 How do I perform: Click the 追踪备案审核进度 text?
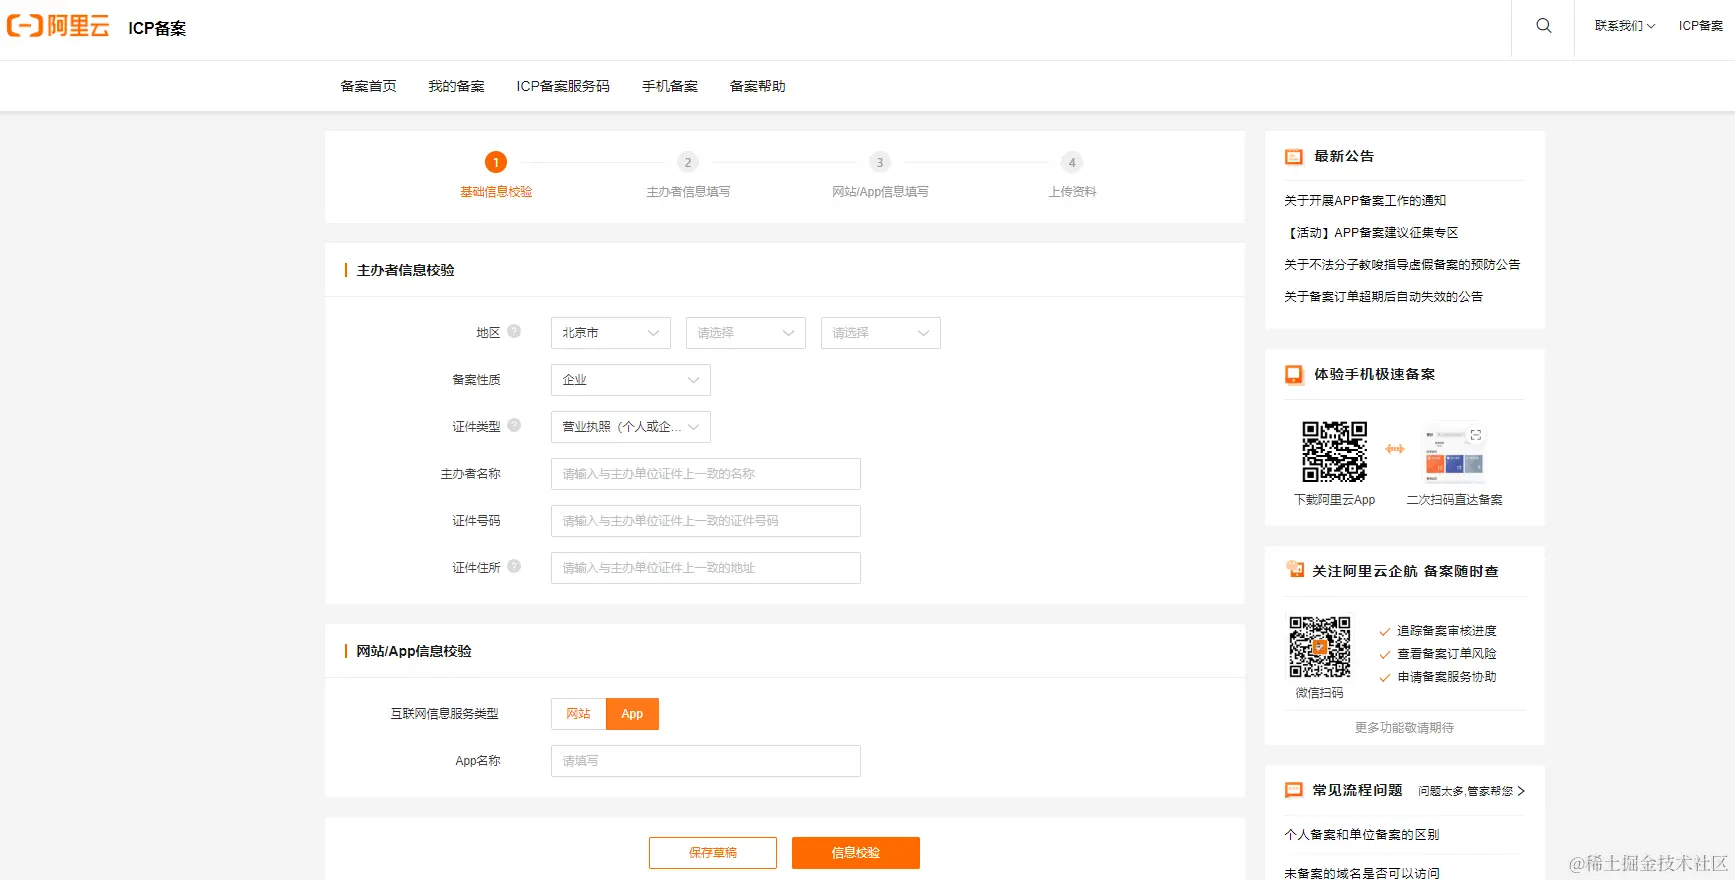click(1447, 631)
